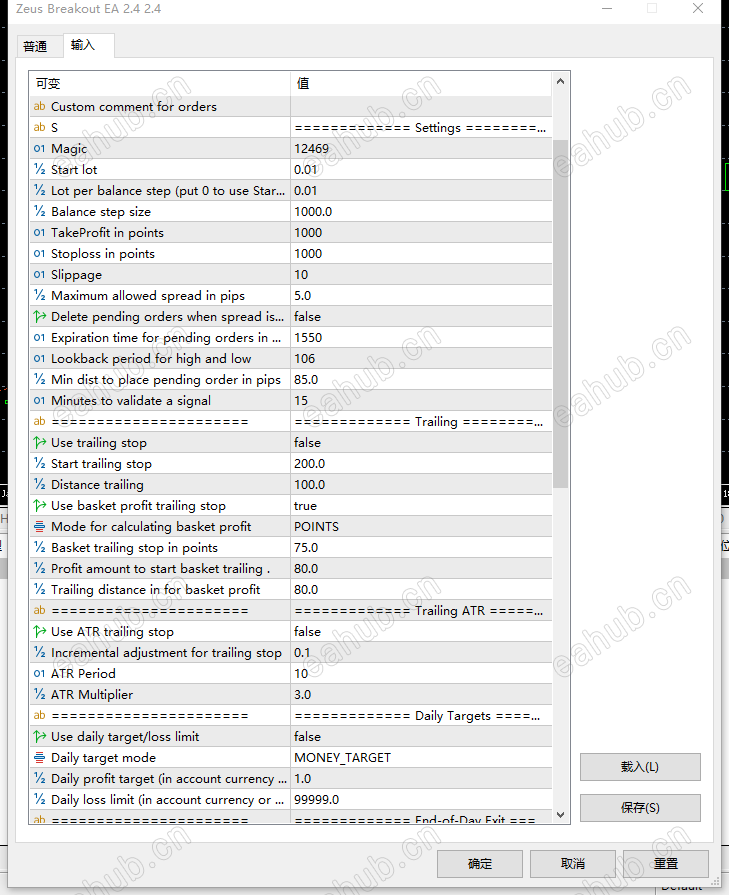Click the enum icon beside Mode for calculating basket profit

[39, 526]
